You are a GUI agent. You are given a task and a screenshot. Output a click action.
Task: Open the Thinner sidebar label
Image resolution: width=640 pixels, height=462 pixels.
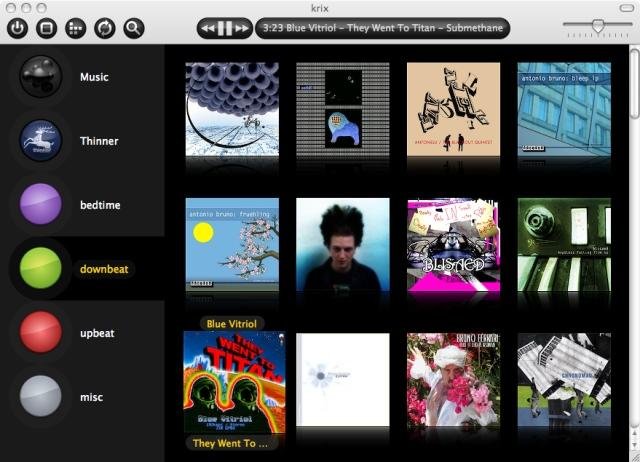(99, 141)
